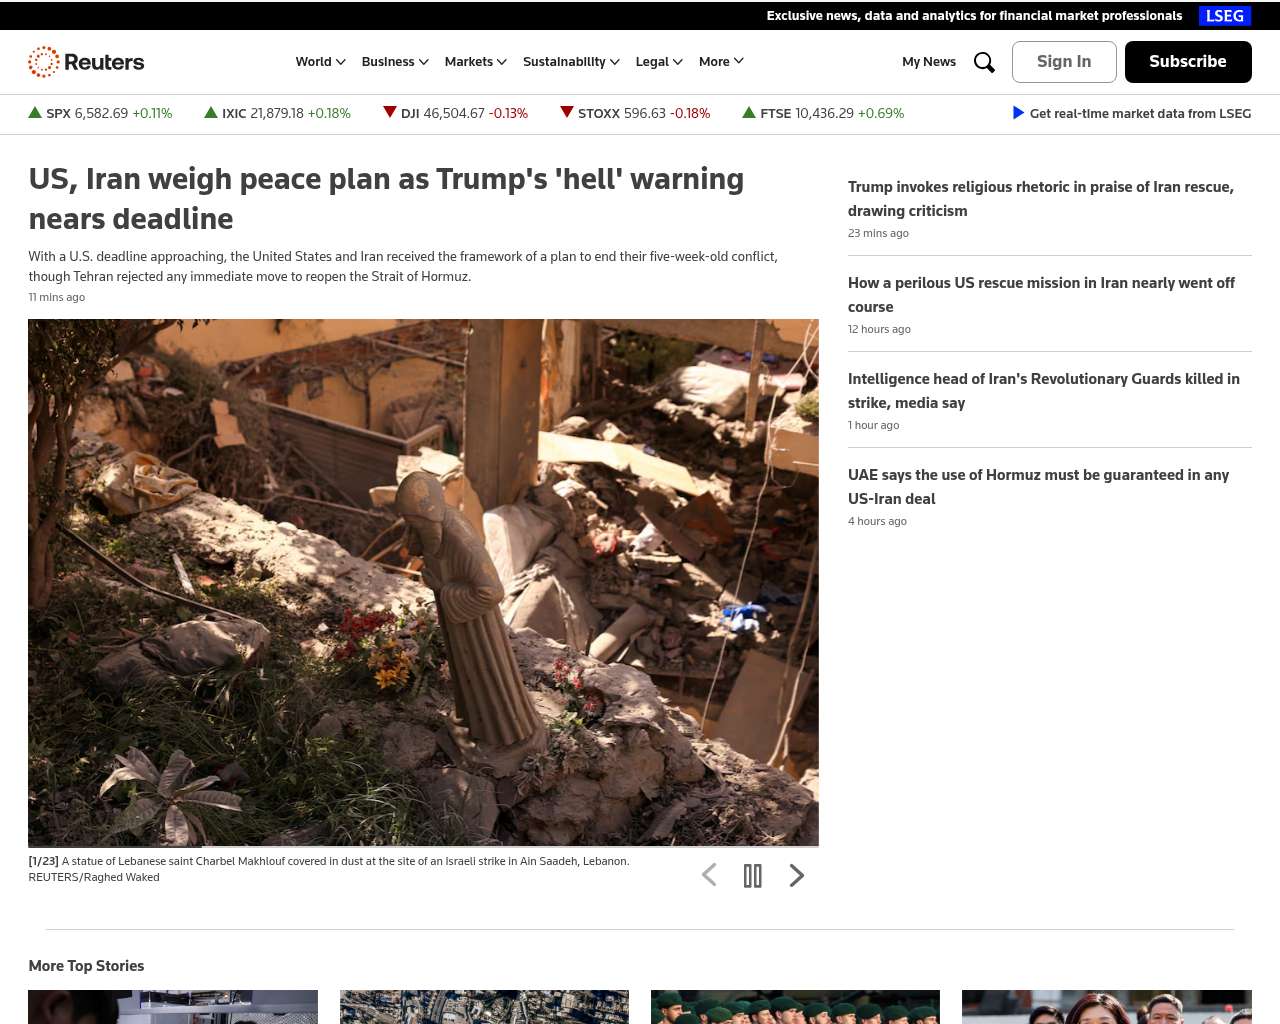Click the blue arrow beside LSEG market data
This screenshot has width=1280, height=1024.
click(x=1018, y=113)
